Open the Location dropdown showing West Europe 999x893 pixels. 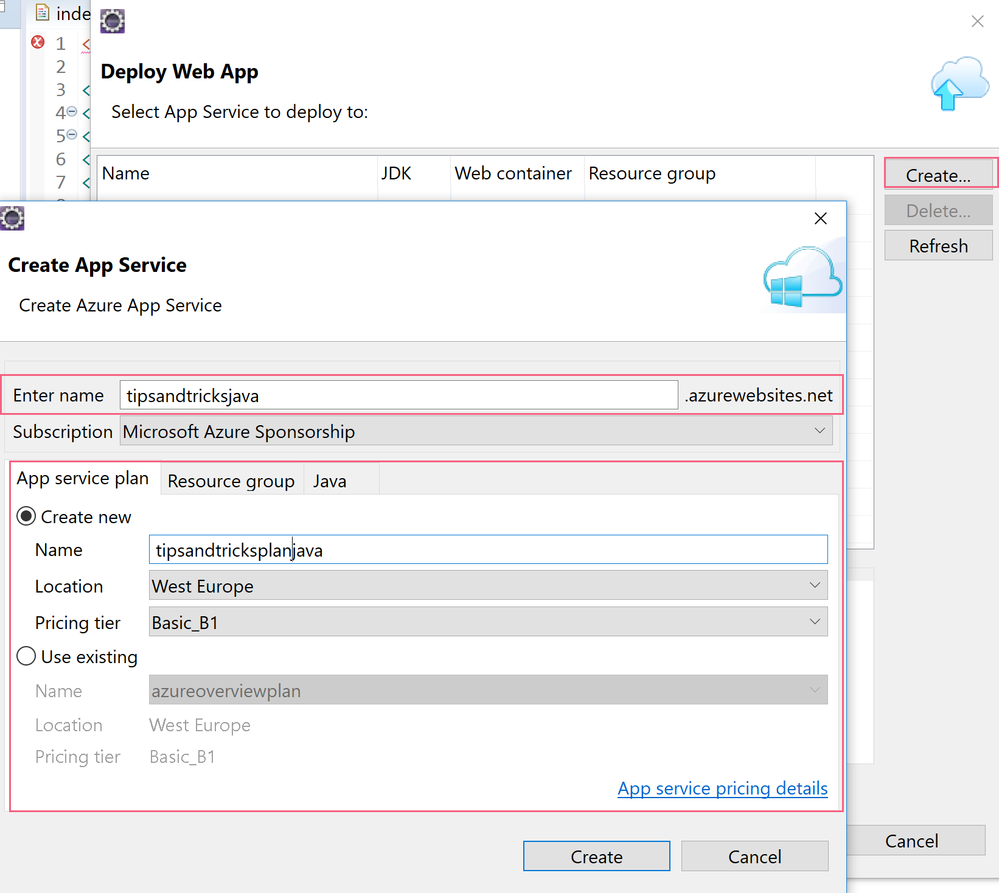(x=488, y=585)
